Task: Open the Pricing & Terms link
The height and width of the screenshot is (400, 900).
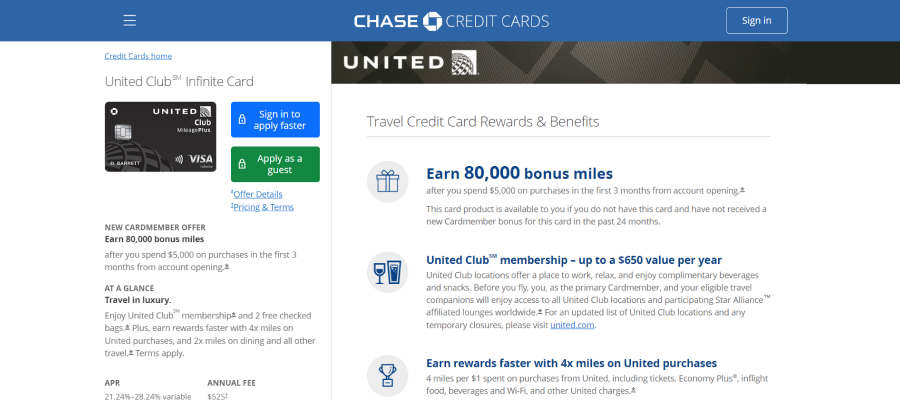Action: tap(262, 207)
